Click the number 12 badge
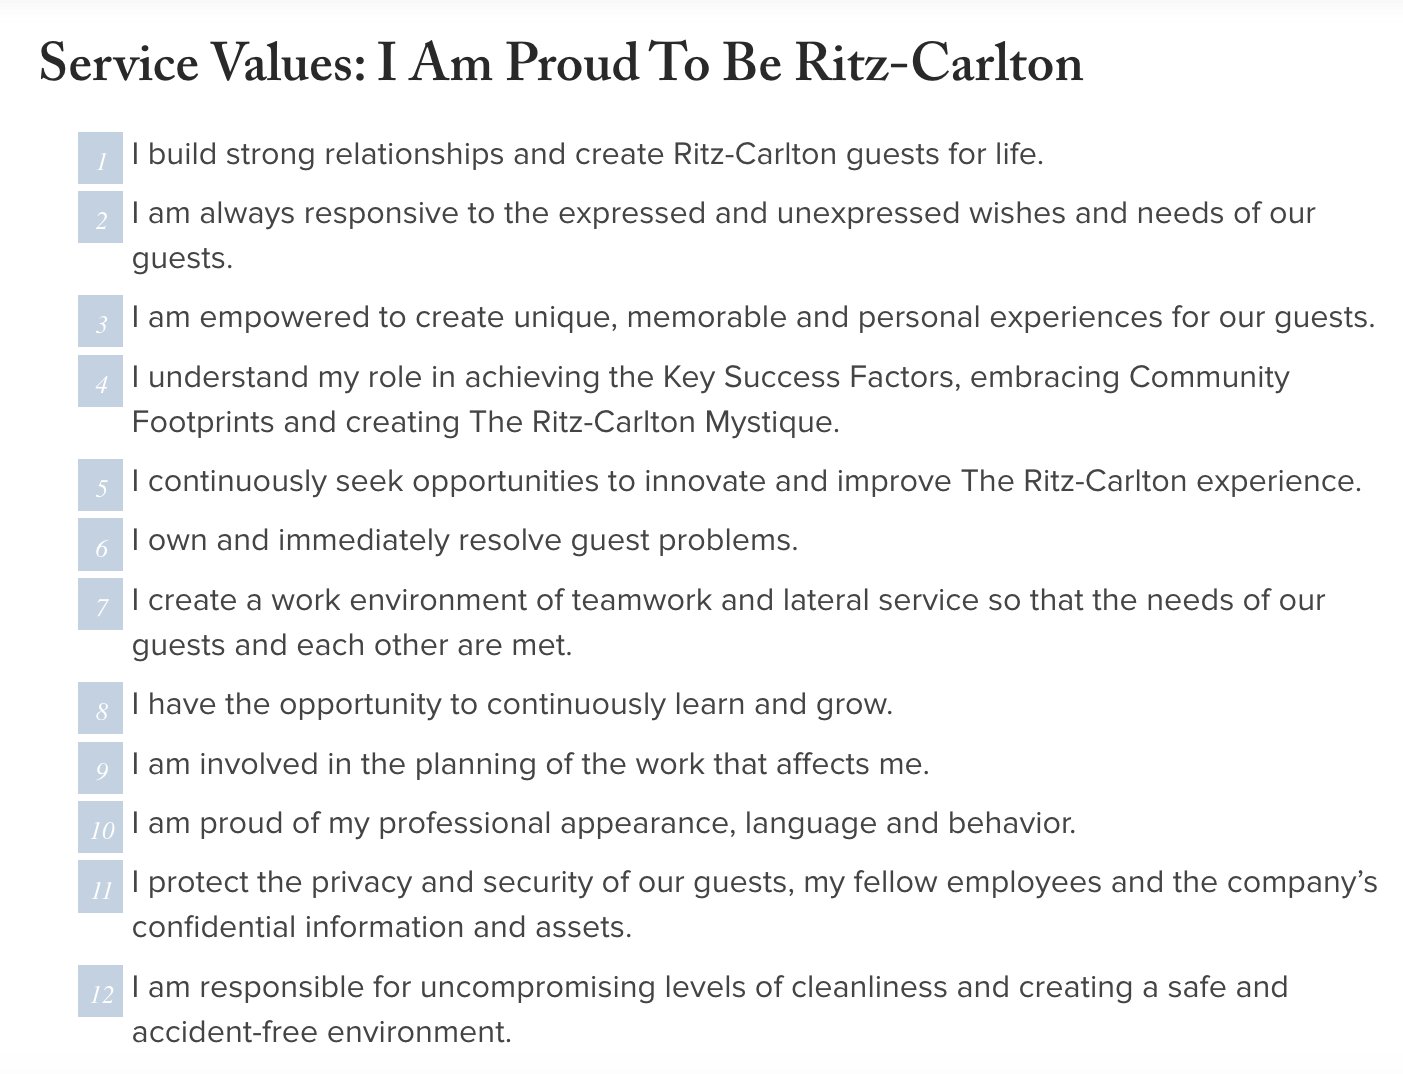Viewport: 1403px width, 1074px height. [100, 991]
